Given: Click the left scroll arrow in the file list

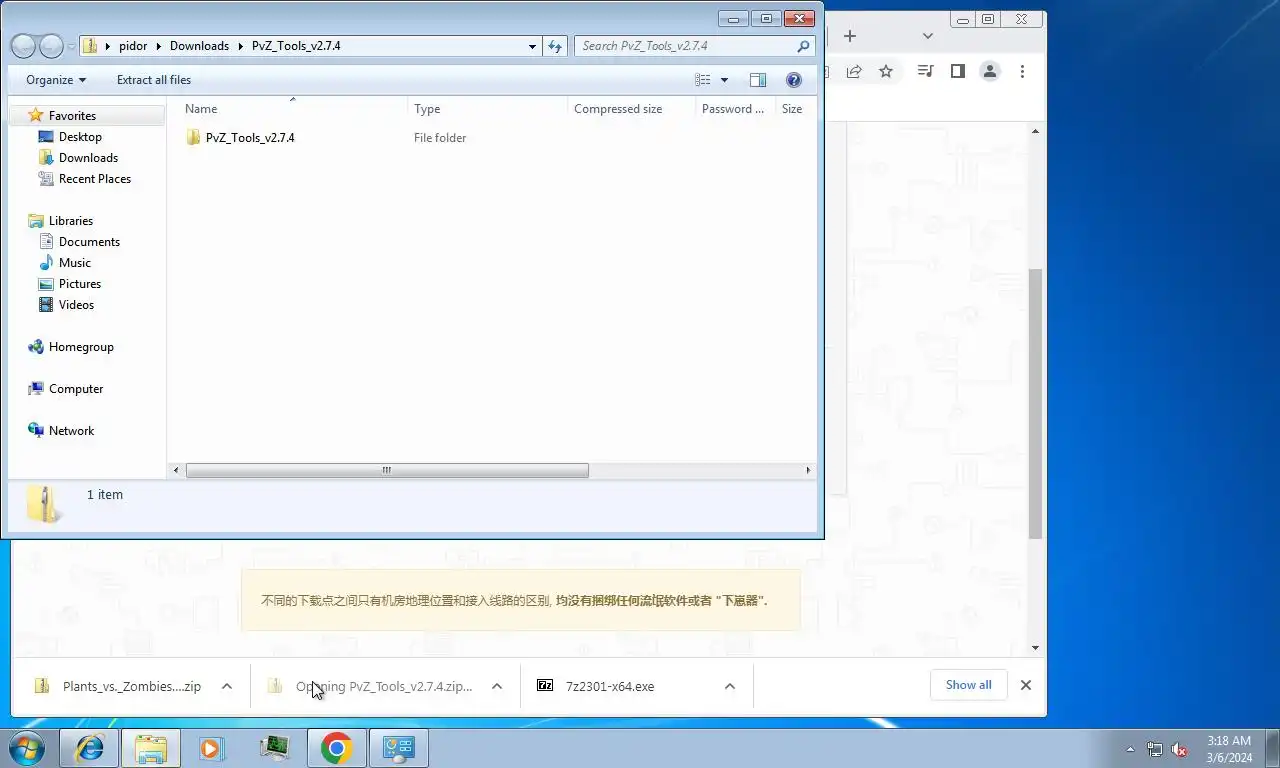Looking at the screenshot, I should [177, 470].
